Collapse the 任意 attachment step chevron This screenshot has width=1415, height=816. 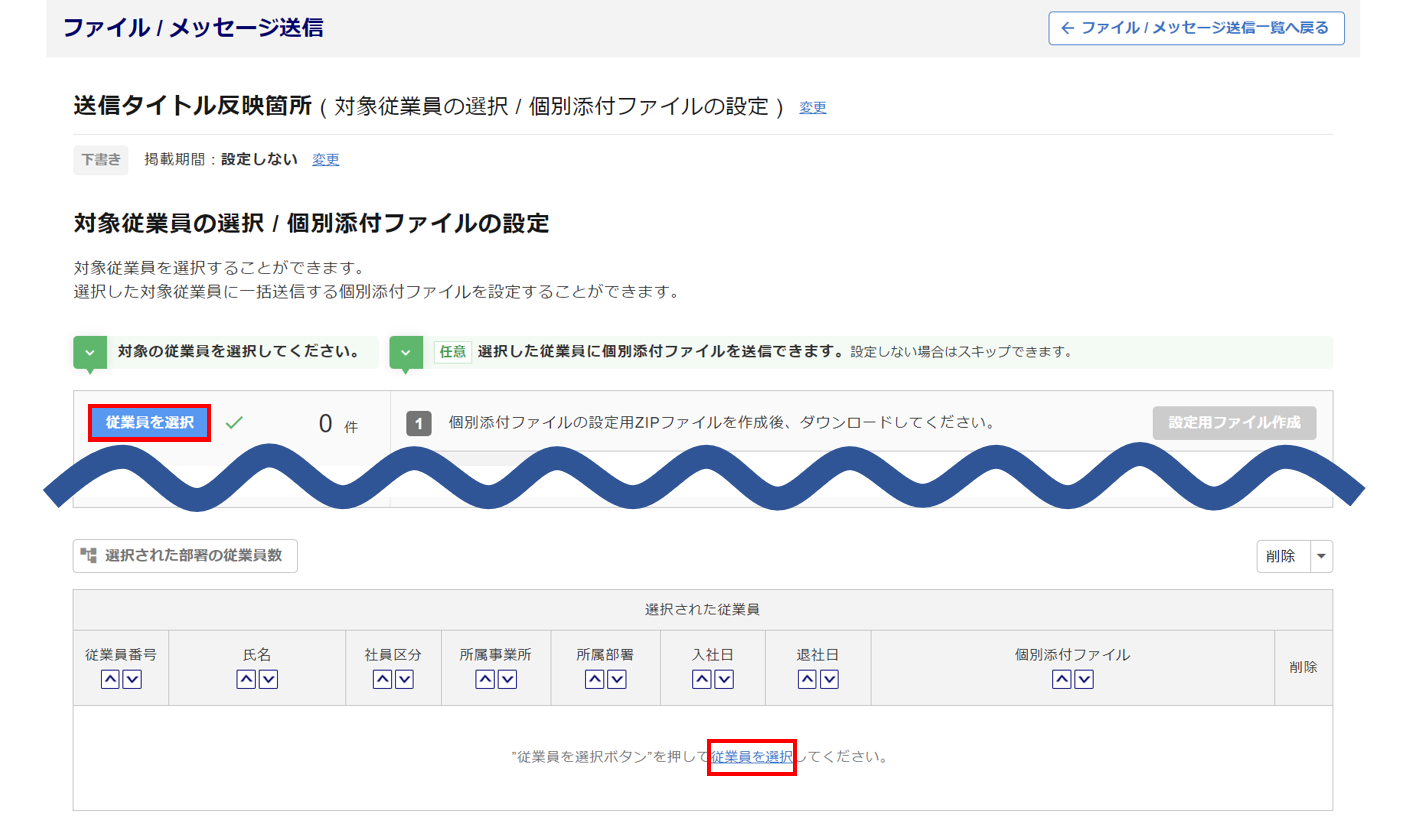tap(406, 353)
